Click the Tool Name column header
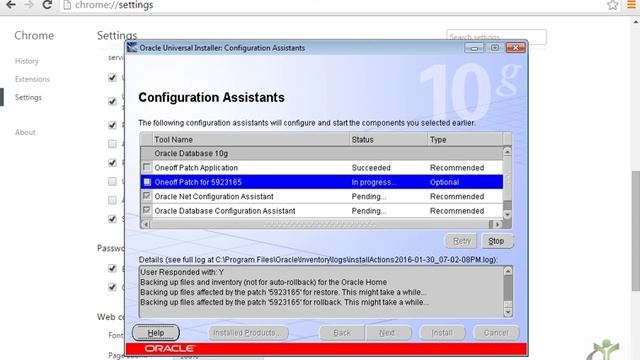 click(x=251, y=140)
